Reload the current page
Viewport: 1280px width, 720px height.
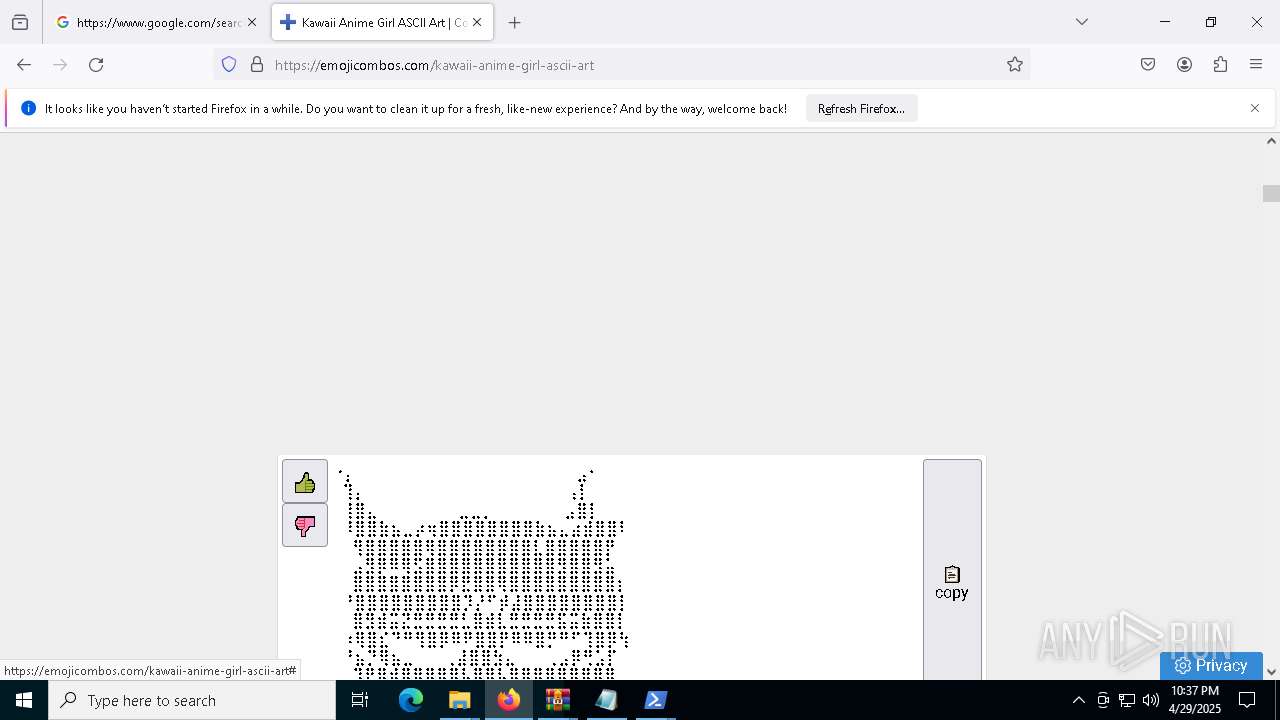tap(96, 65)
